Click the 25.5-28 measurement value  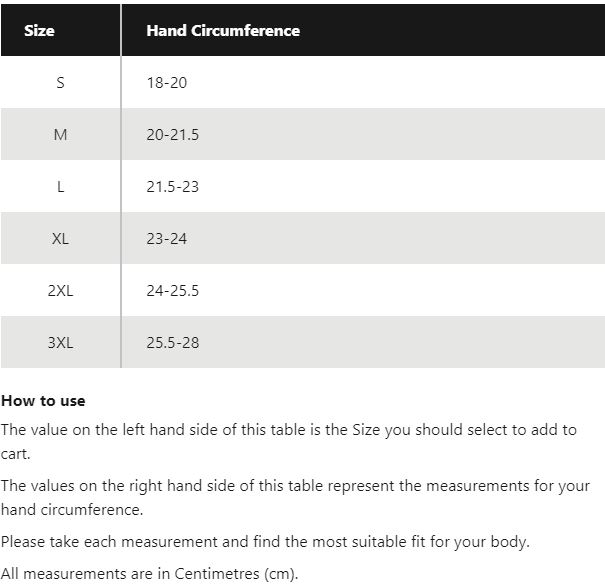point(172,343)
